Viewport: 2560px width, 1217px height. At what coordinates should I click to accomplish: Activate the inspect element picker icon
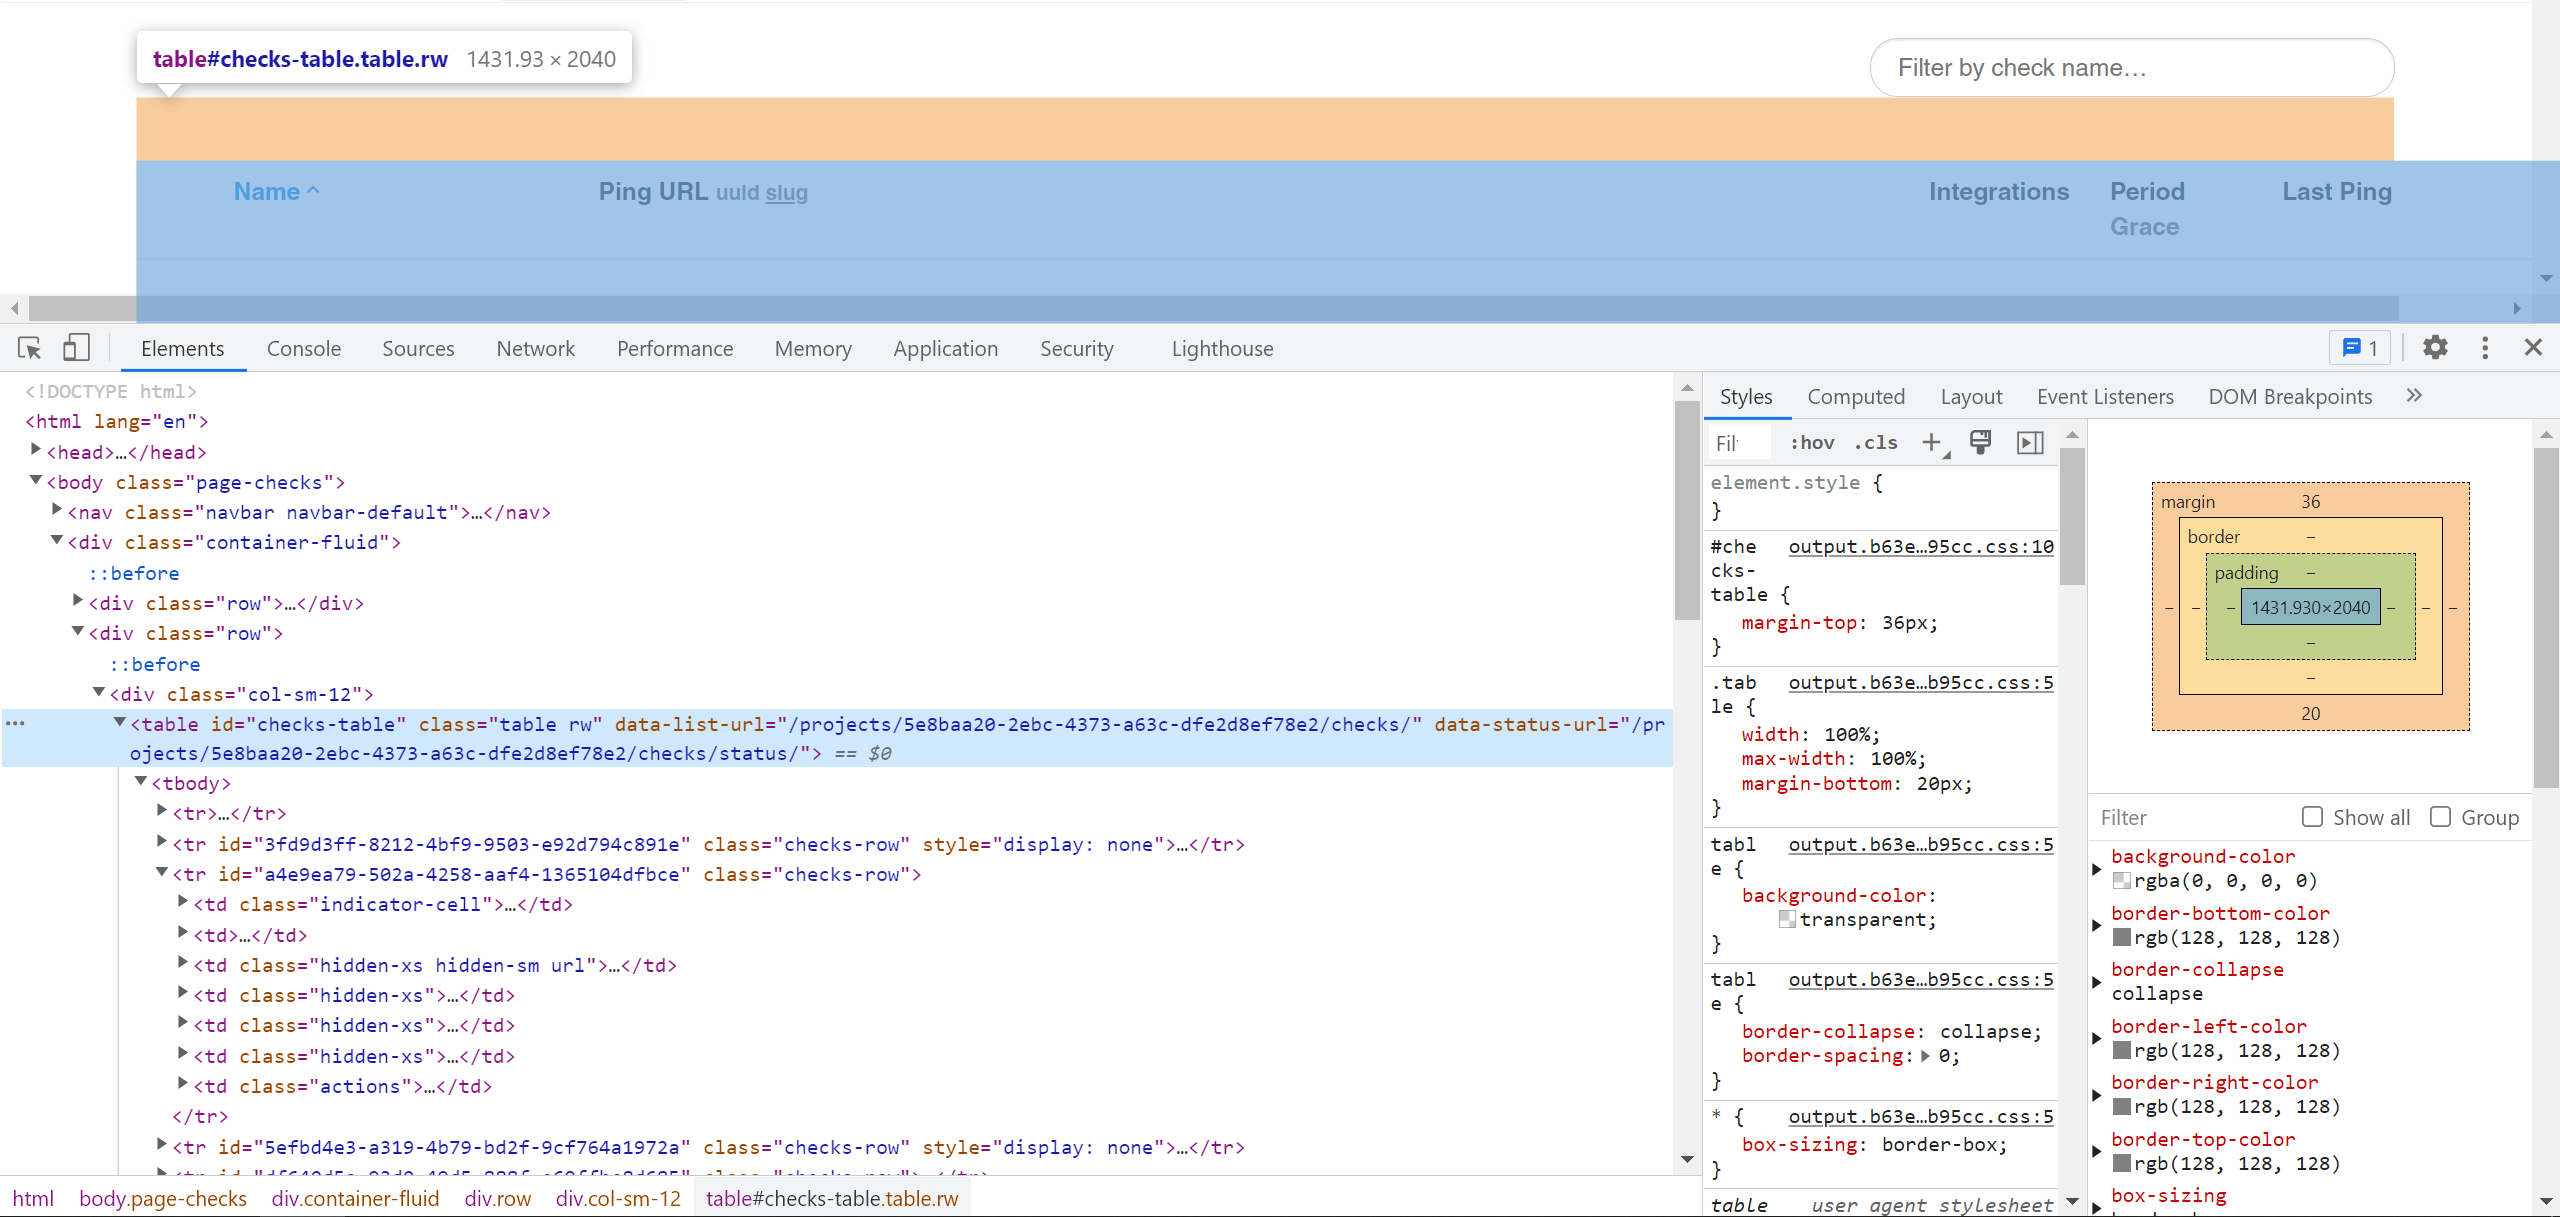(29, 348)
